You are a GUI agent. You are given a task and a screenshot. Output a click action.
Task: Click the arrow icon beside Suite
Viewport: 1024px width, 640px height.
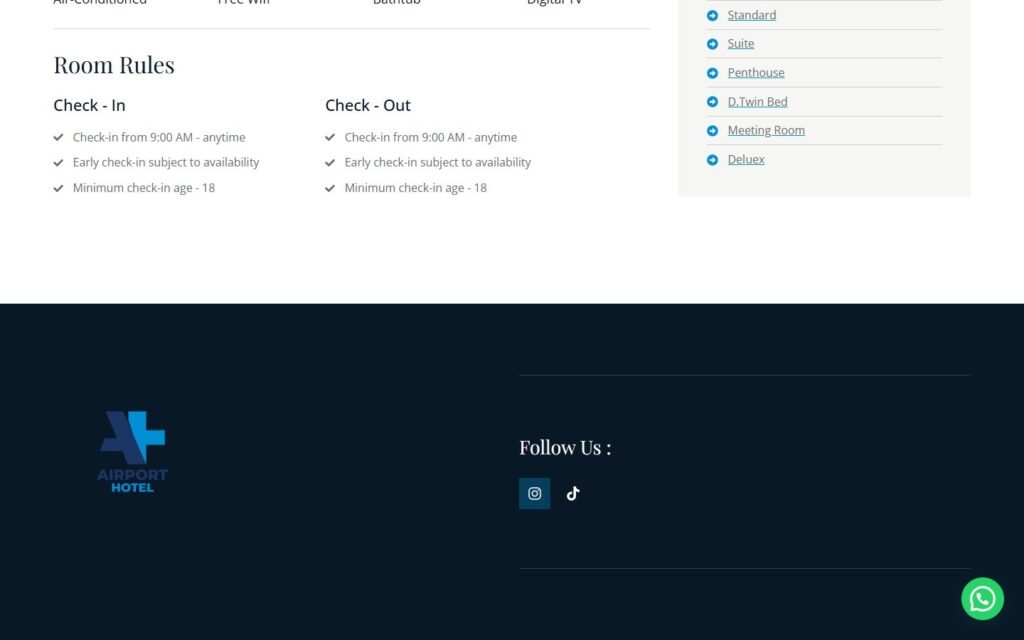(712, 44)
